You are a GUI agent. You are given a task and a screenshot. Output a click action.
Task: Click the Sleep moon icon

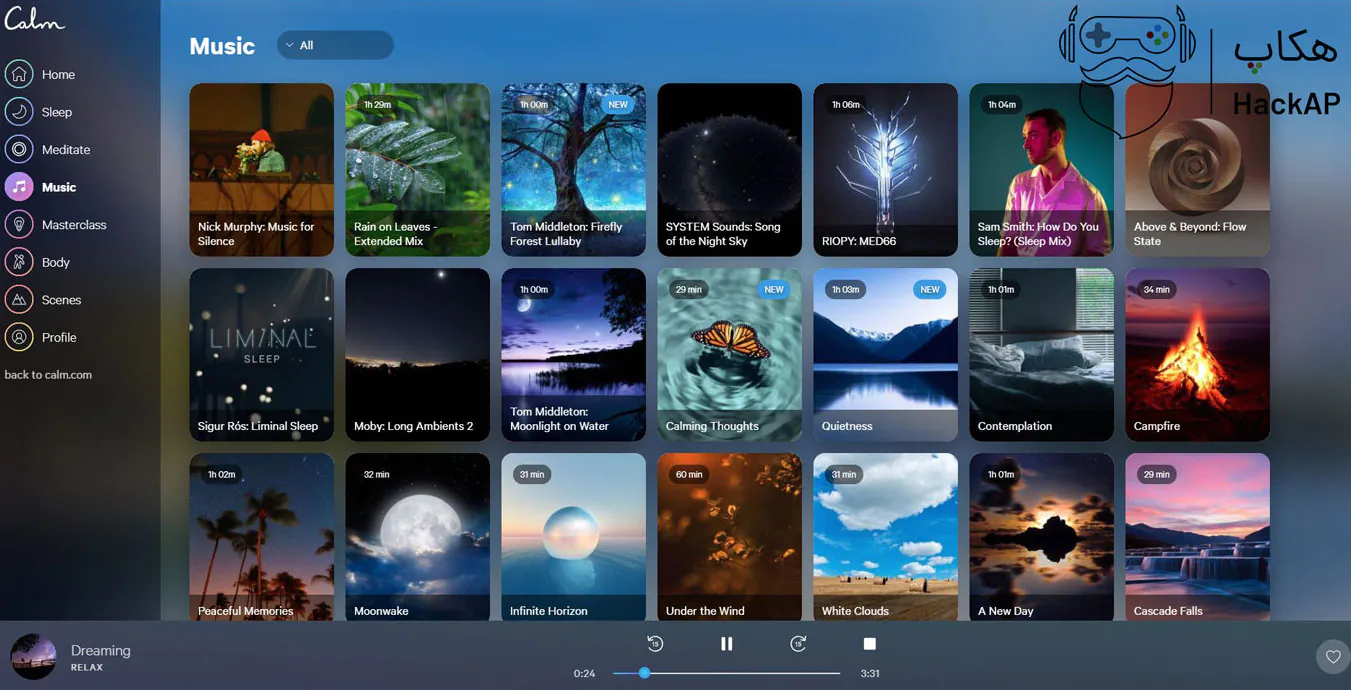tap(19, 112)
